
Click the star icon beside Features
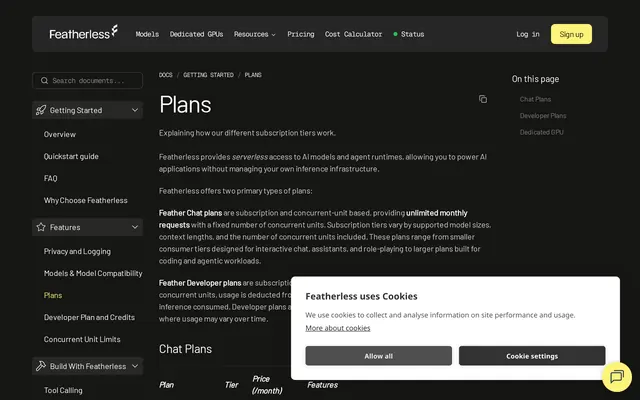(x=41, y=227)
